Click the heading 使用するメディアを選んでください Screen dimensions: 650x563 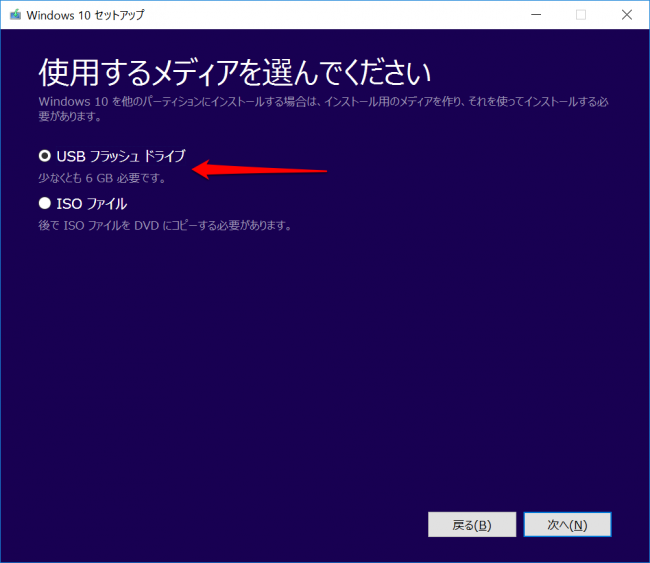coord(235,73)
